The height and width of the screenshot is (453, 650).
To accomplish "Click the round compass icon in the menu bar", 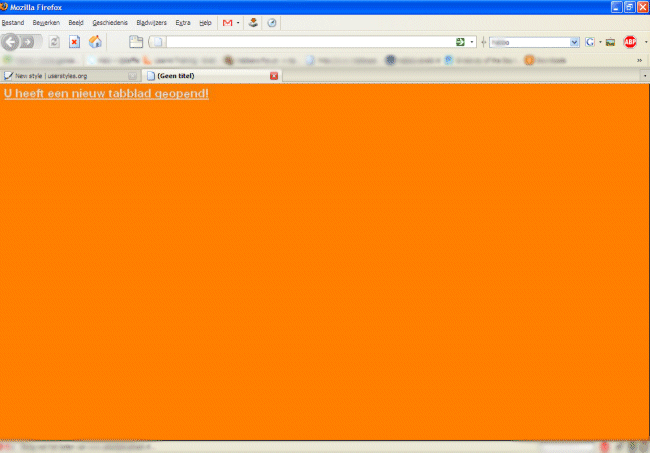I will tap(272, 23).
